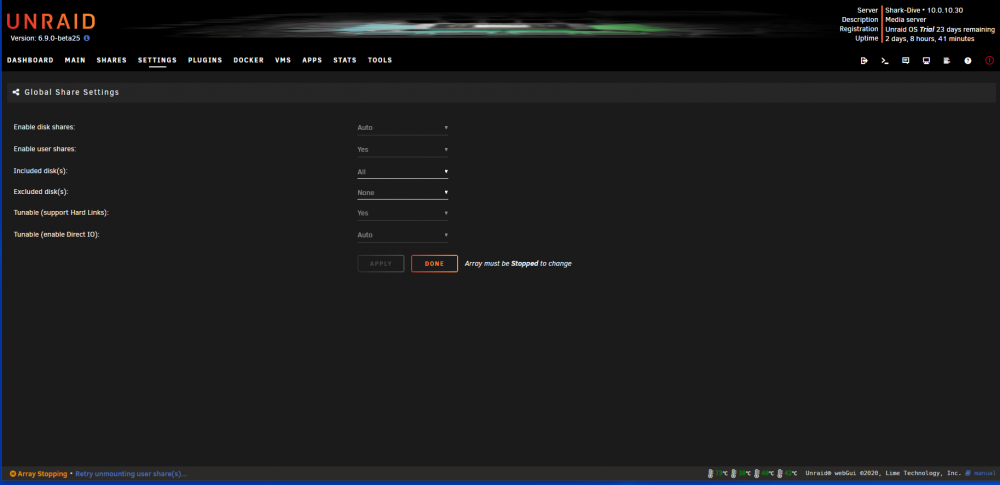Click the UNRAID logo
1000x485 pixels.
(50, 22)
